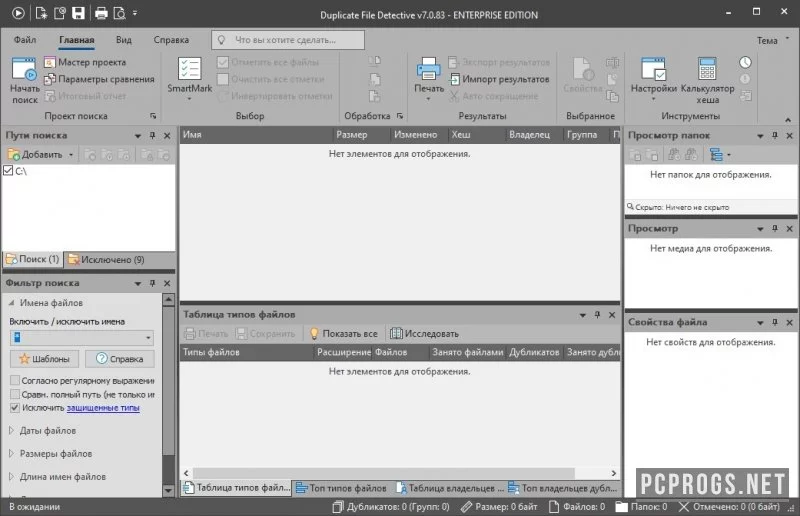The width and height of the screenshot is (800, 516).
Task: Collapse the Имена файлов section
Action: coord(12,303)
